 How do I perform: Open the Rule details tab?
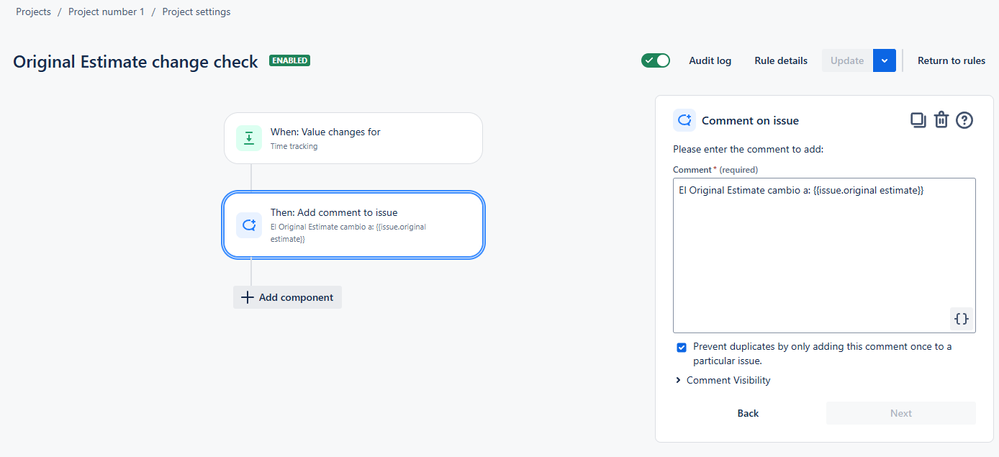point(781,61)
